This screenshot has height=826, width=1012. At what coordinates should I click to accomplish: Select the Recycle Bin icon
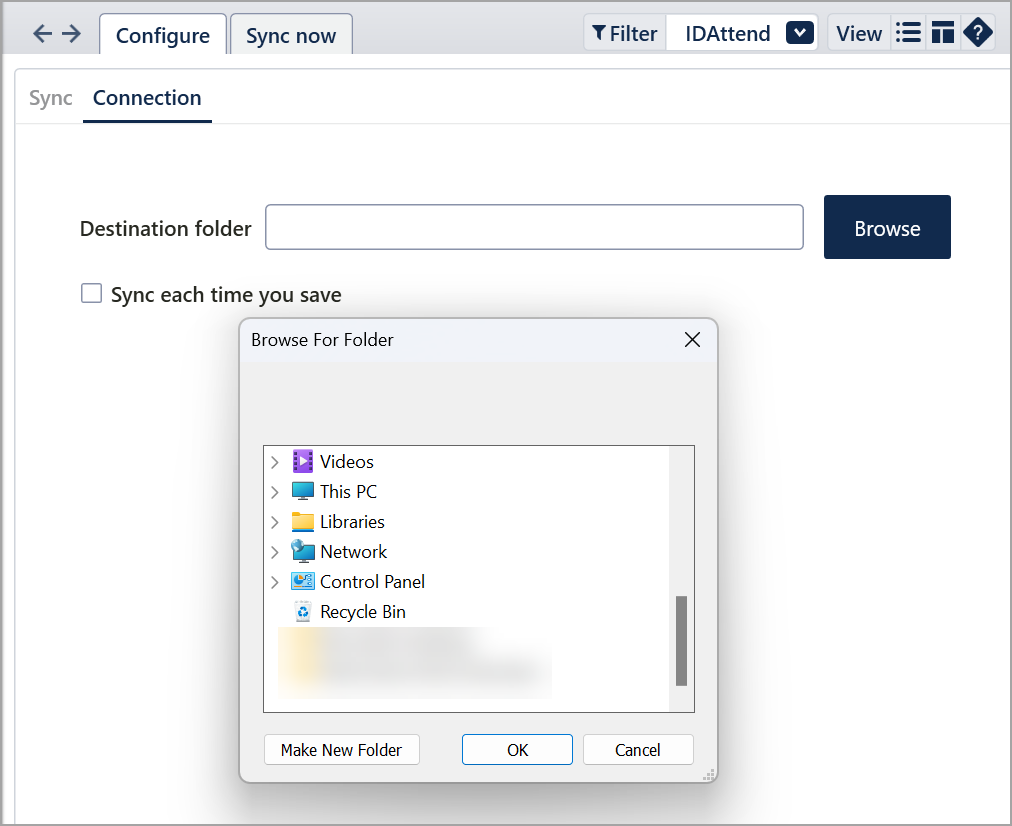[x=302, y=612]
